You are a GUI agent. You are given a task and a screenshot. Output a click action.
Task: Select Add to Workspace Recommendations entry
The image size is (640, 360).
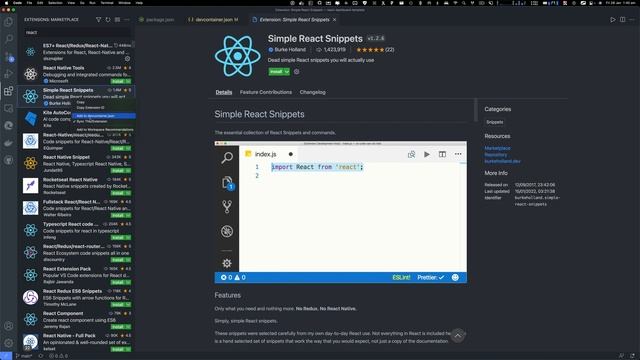click(x=104, y=130)
